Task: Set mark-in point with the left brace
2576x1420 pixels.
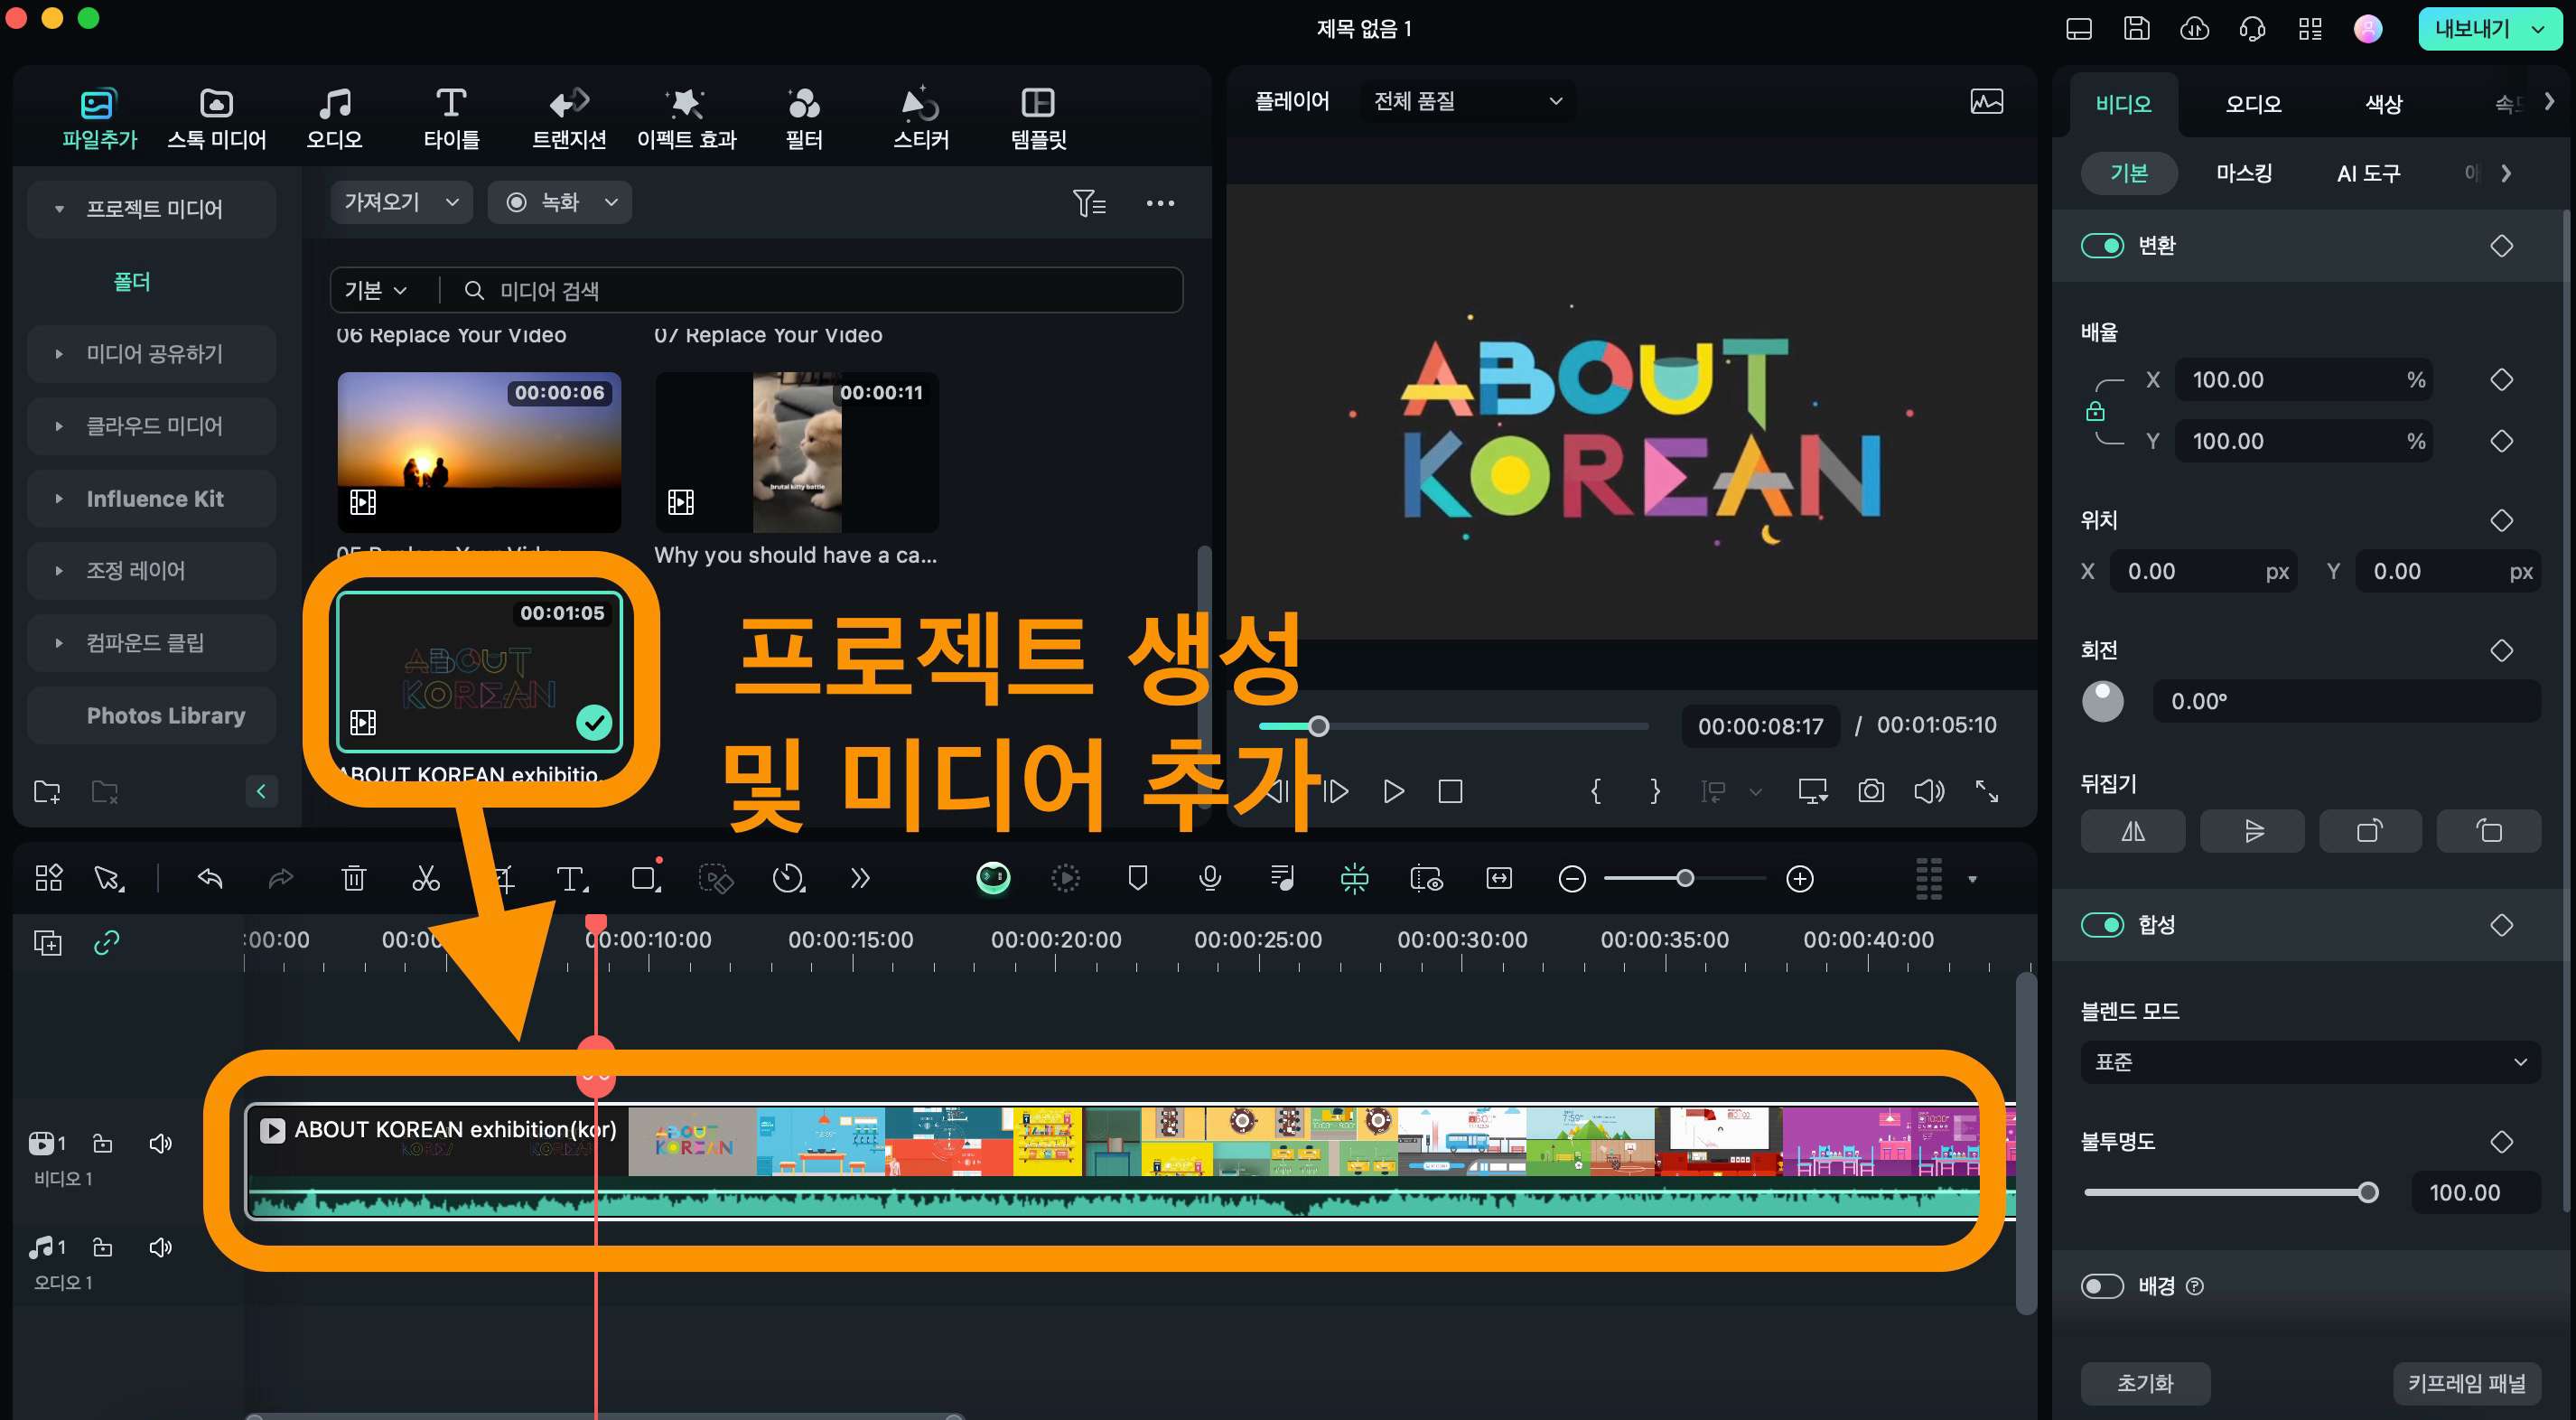Action: point(1596,791)
